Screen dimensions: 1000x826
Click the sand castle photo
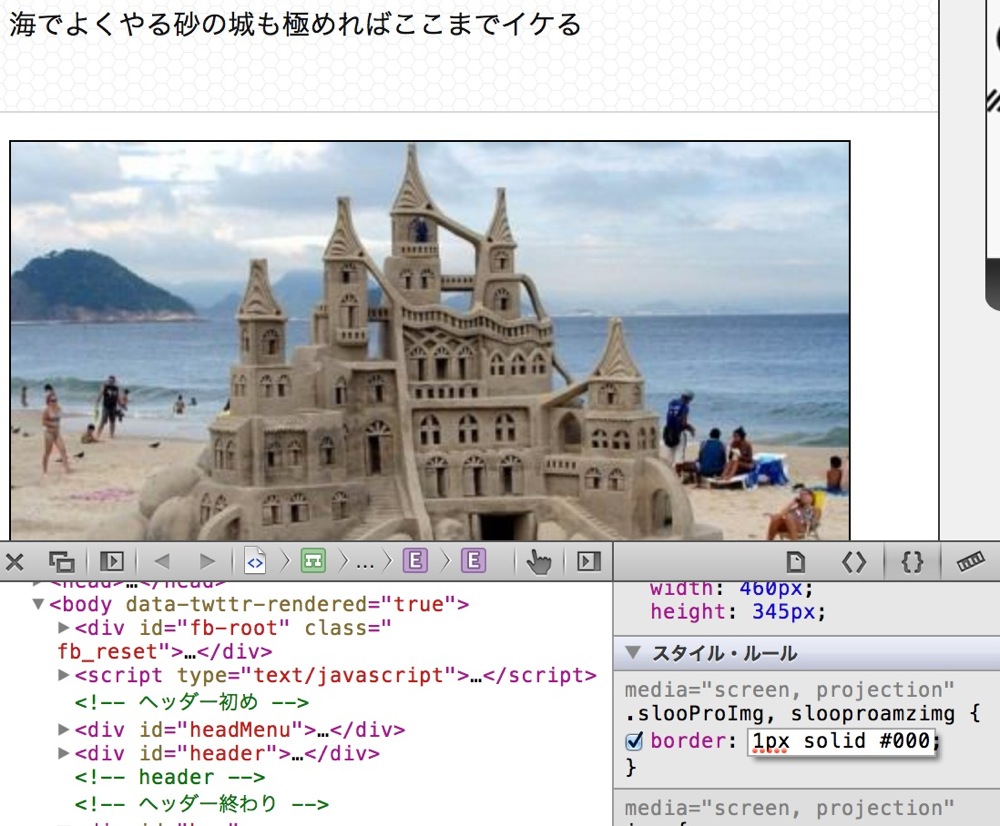click(430, 341)
